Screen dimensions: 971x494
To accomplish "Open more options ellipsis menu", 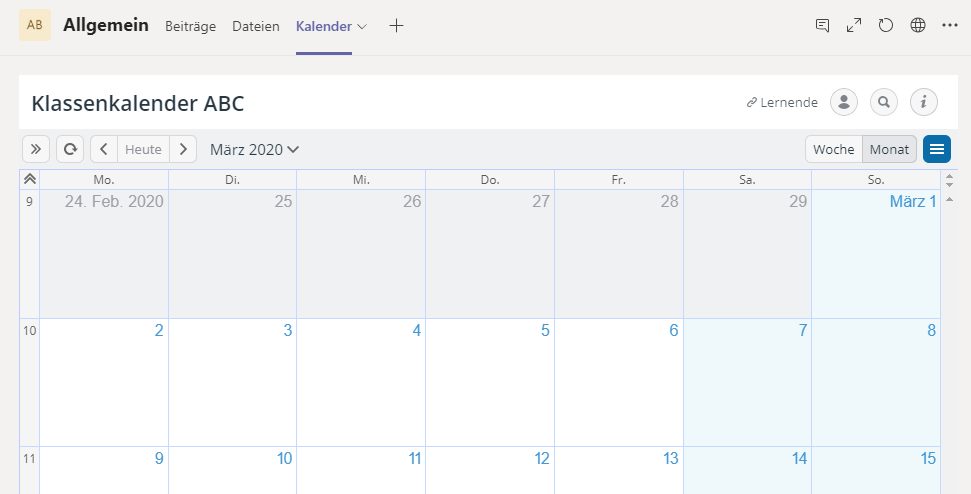I will tap(950, 25).
